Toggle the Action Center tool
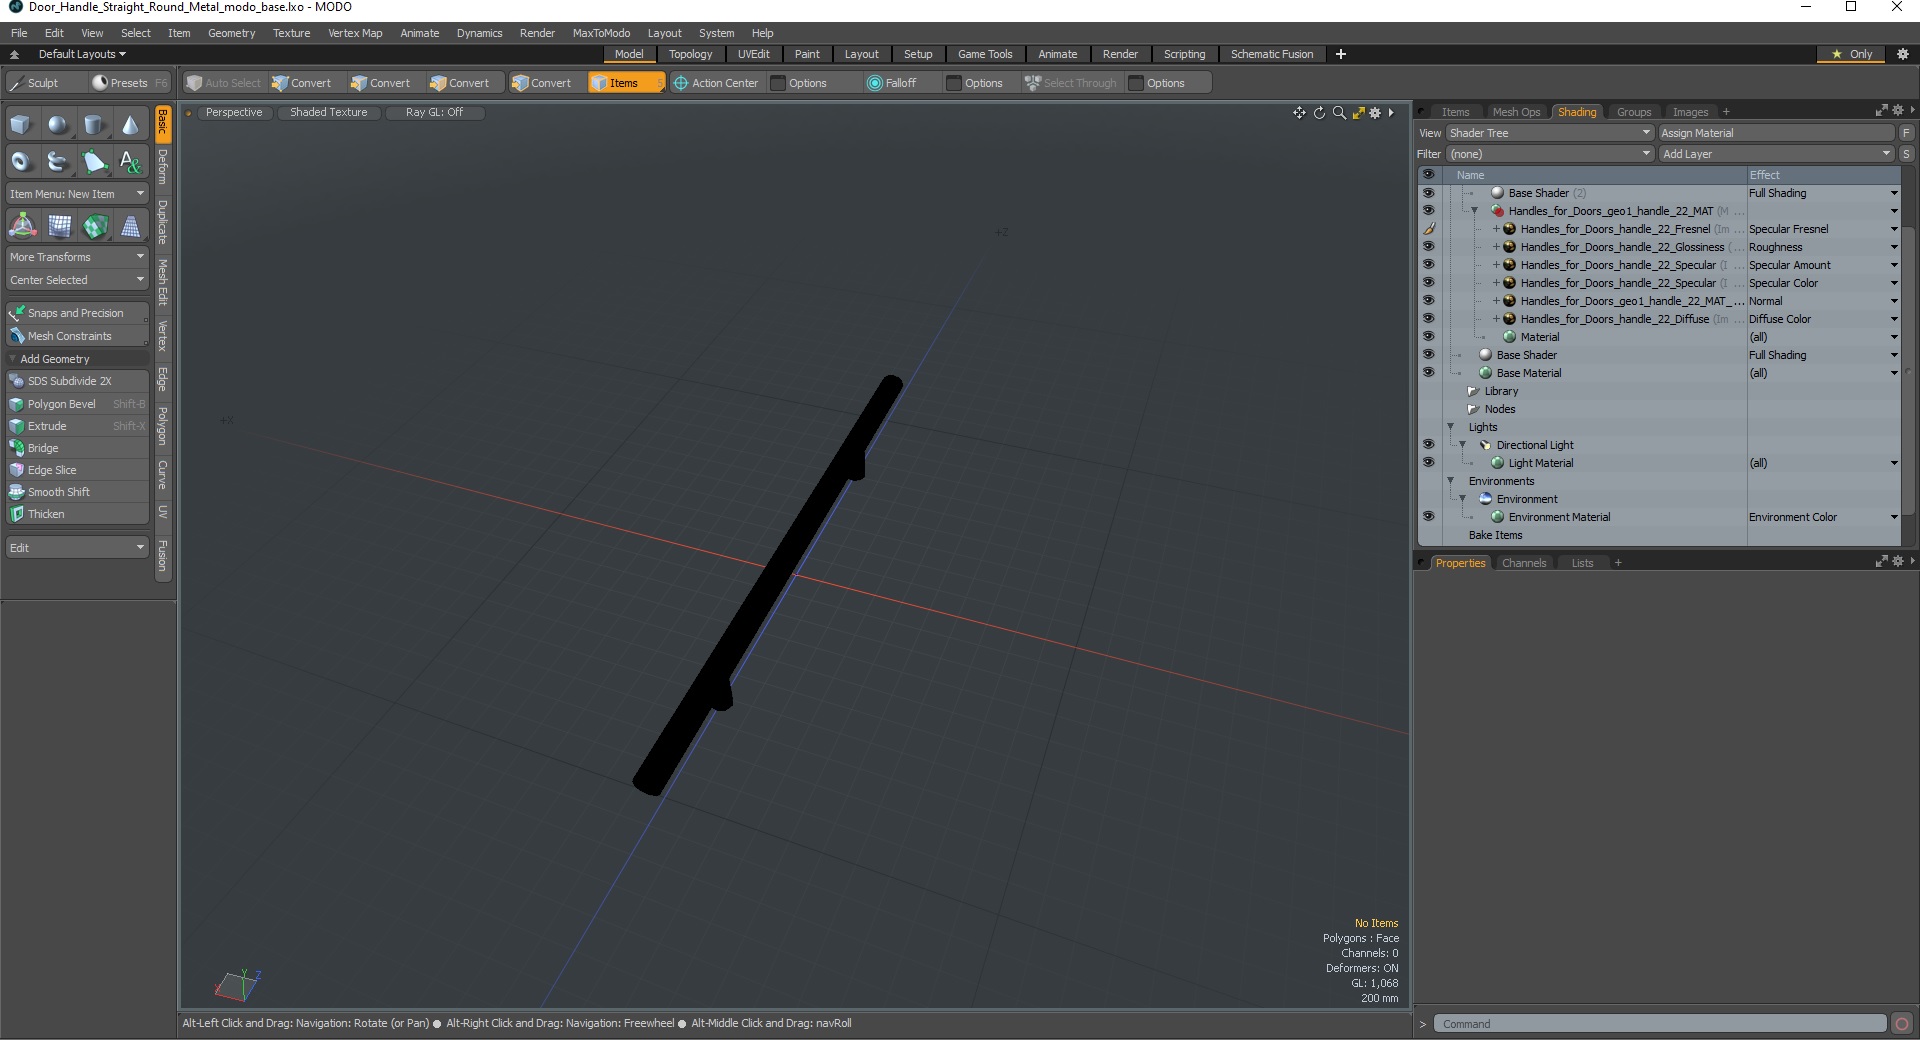Screen dimensions: 1920x1040 [715, 83]
